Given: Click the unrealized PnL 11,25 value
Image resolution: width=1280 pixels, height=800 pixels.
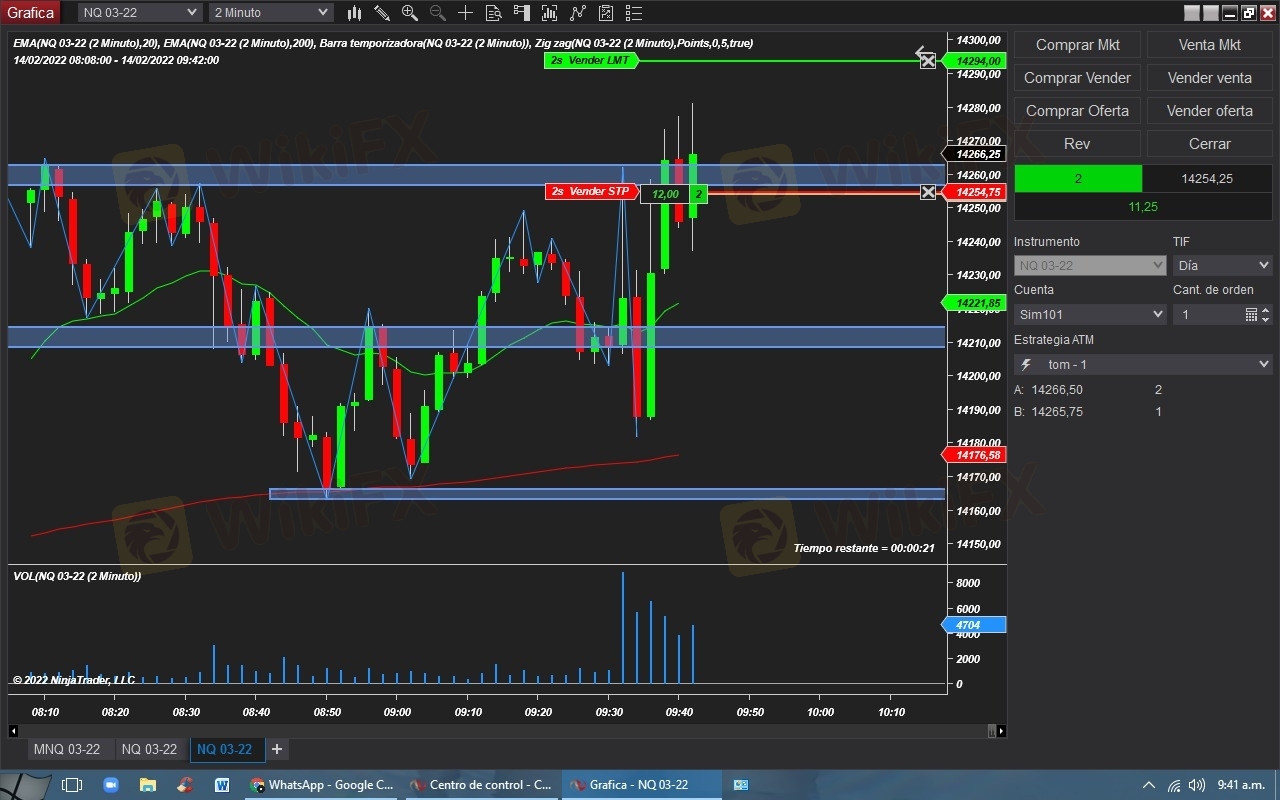Looking at the screenshot, I should pos(1143,206).
